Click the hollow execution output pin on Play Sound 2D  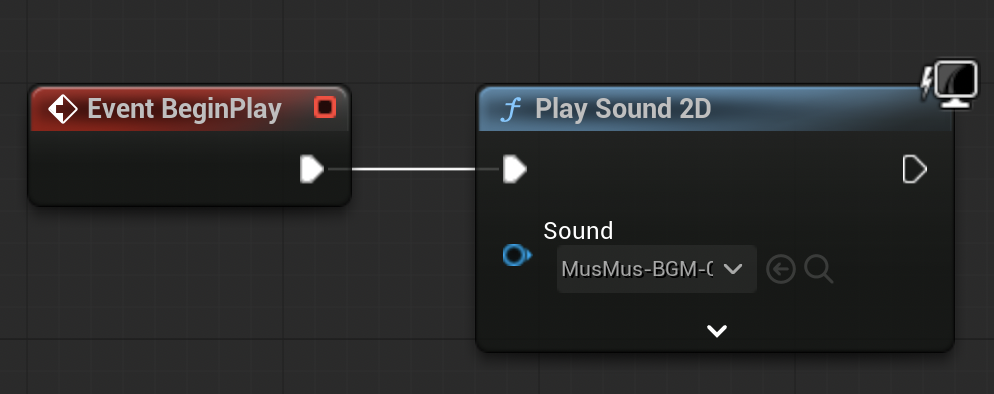click(914, 170)
